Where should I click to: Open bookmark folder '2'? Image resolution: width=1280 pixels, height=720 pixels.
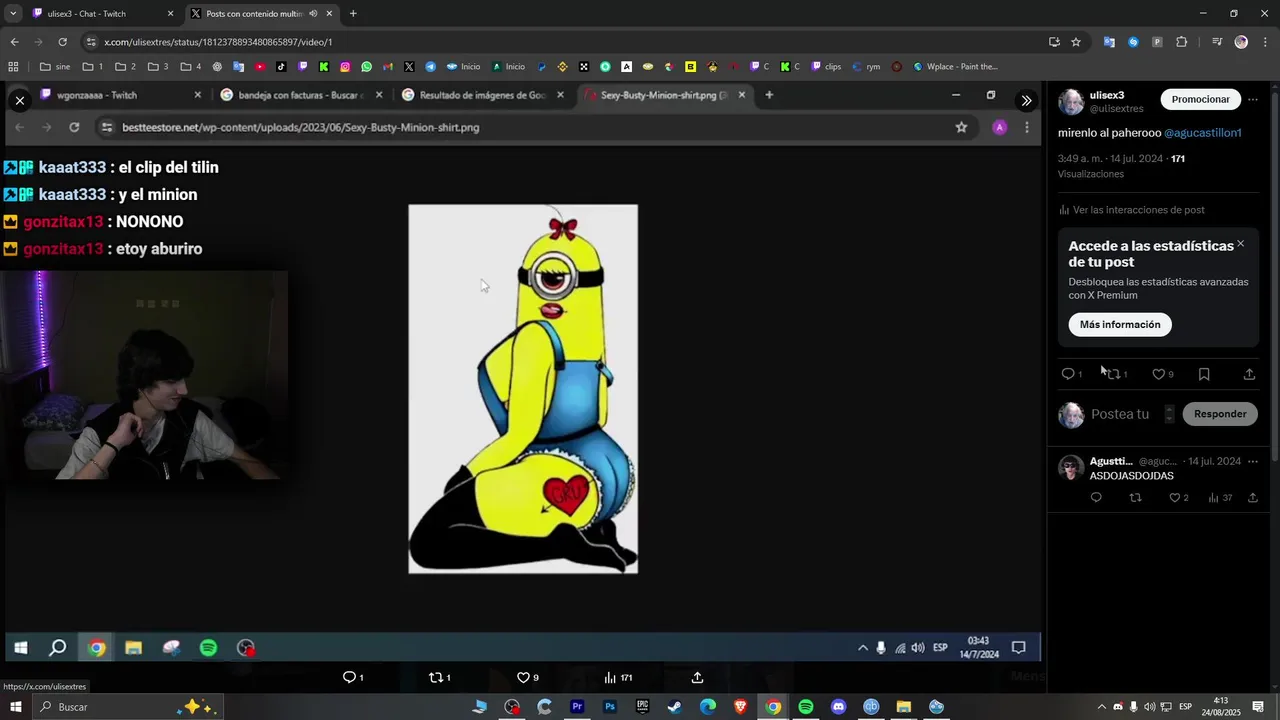pos(125,67)
